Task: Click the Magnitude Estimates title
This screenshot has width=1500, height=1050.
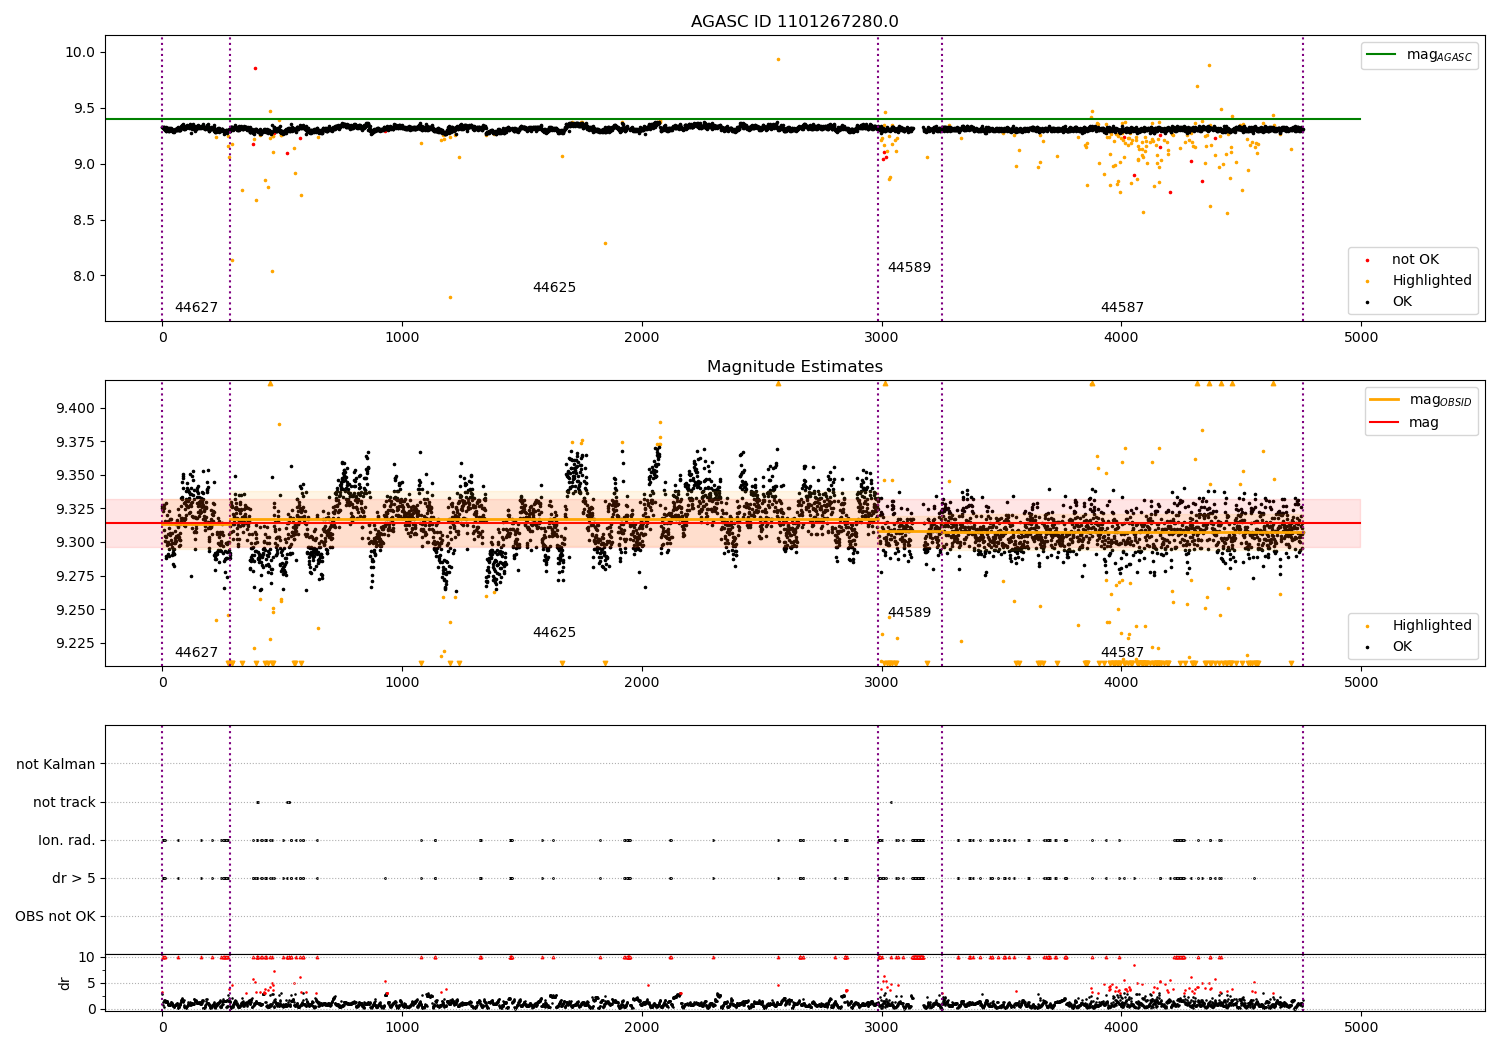Action: pos(795,367)
